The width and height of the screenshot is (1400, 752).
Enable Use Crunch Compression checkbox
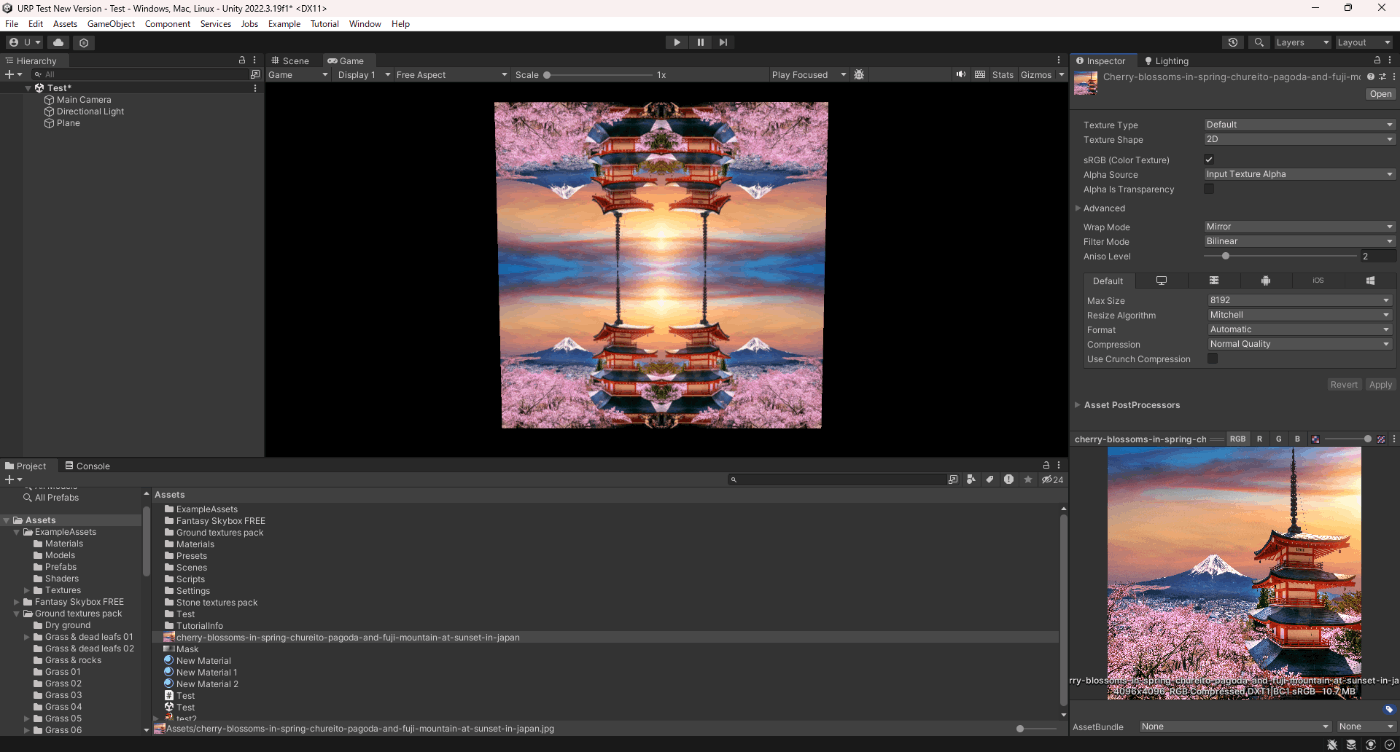pyautogui.click(x=1213, y=359)
